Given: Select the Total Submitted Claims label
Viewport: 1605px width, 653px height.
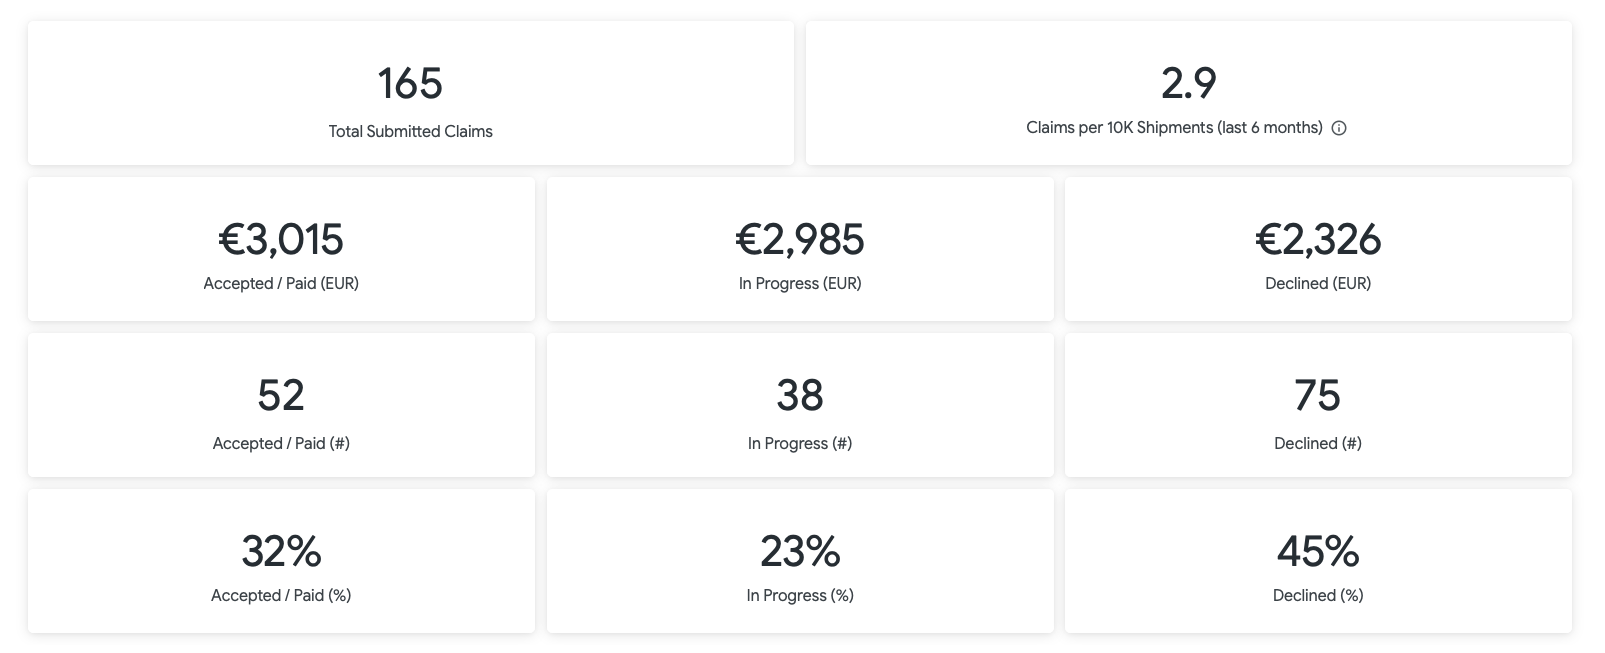Looking at the screenshot, I should [x=410, y=131].
